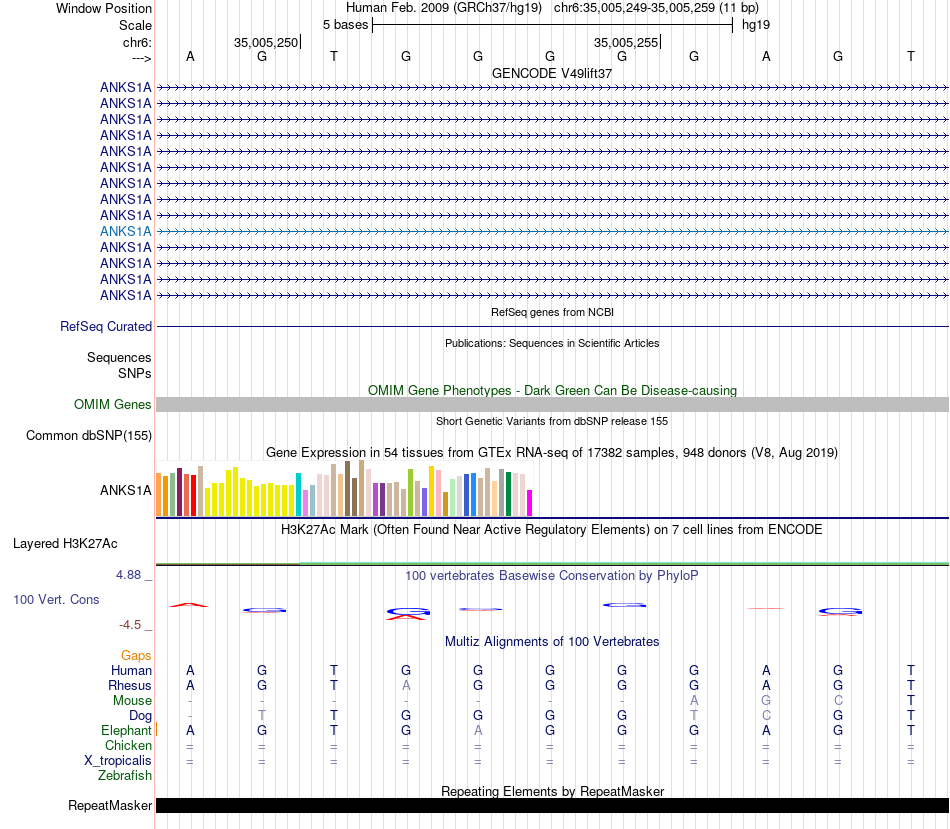Click the Layered H3K27Ac track label
Image resolution: width=950 pixels, height=829 pixels.
(65, 544)
